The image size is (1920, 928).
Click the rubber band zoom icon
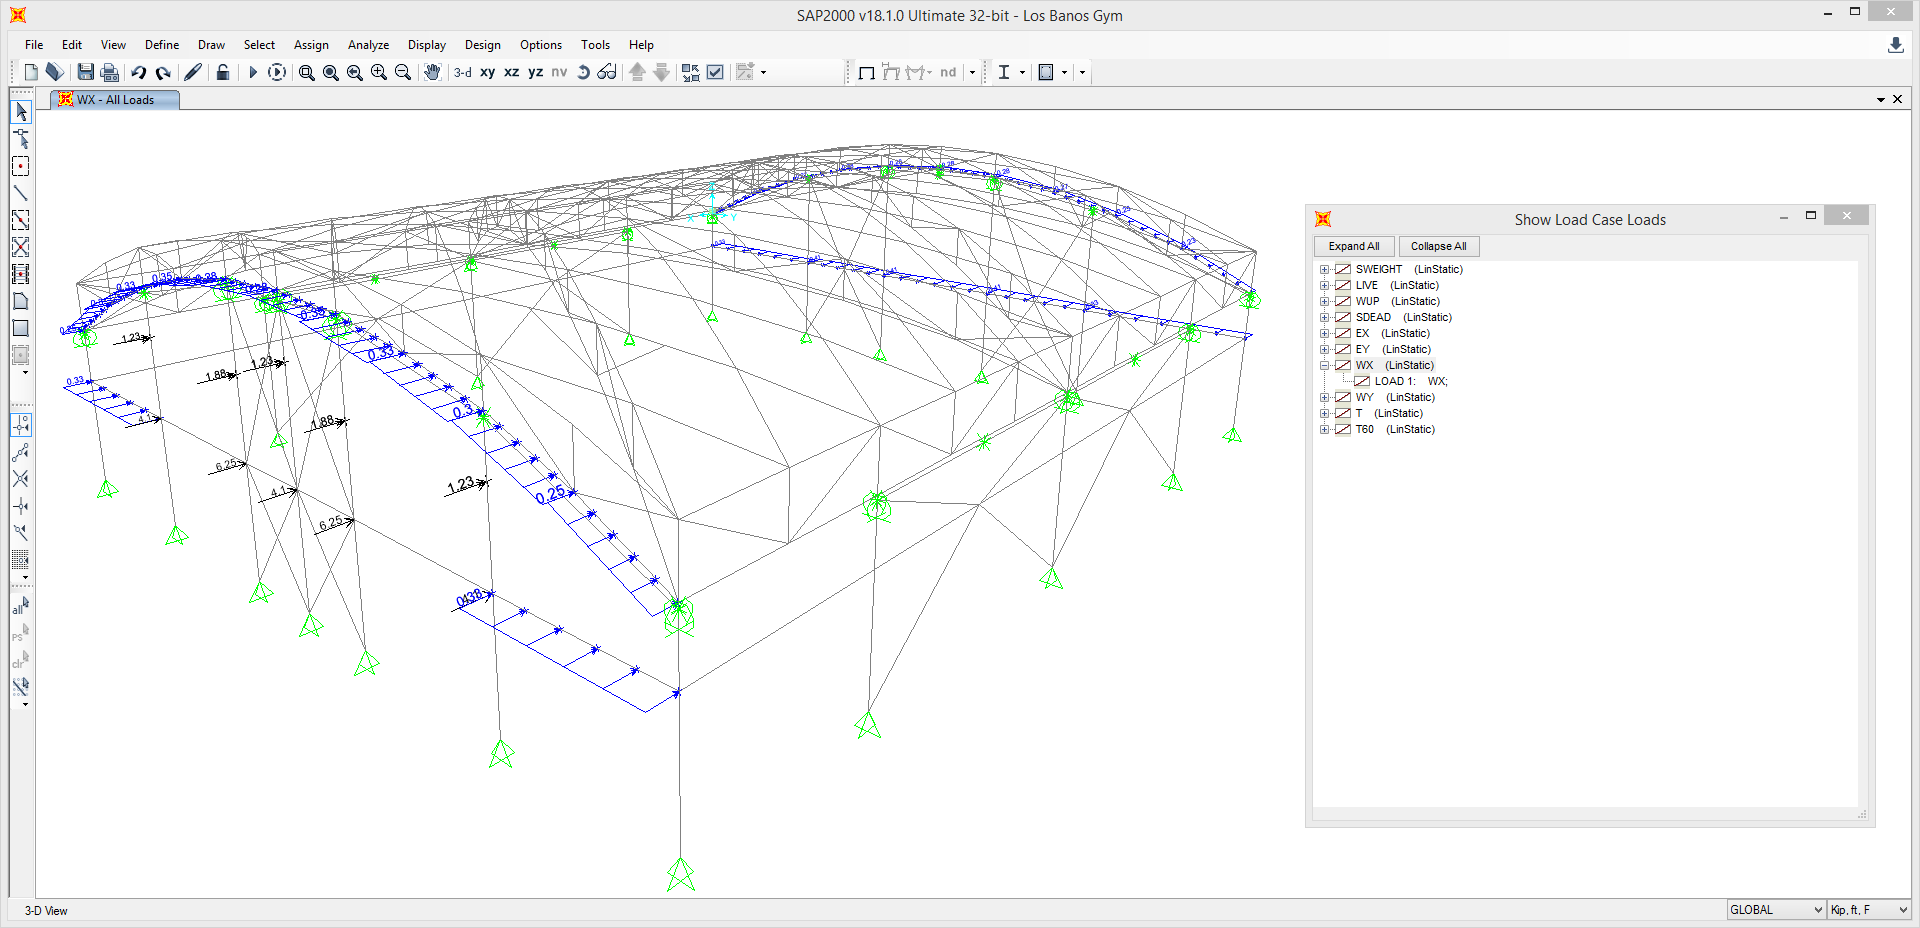tap(307, 72)
